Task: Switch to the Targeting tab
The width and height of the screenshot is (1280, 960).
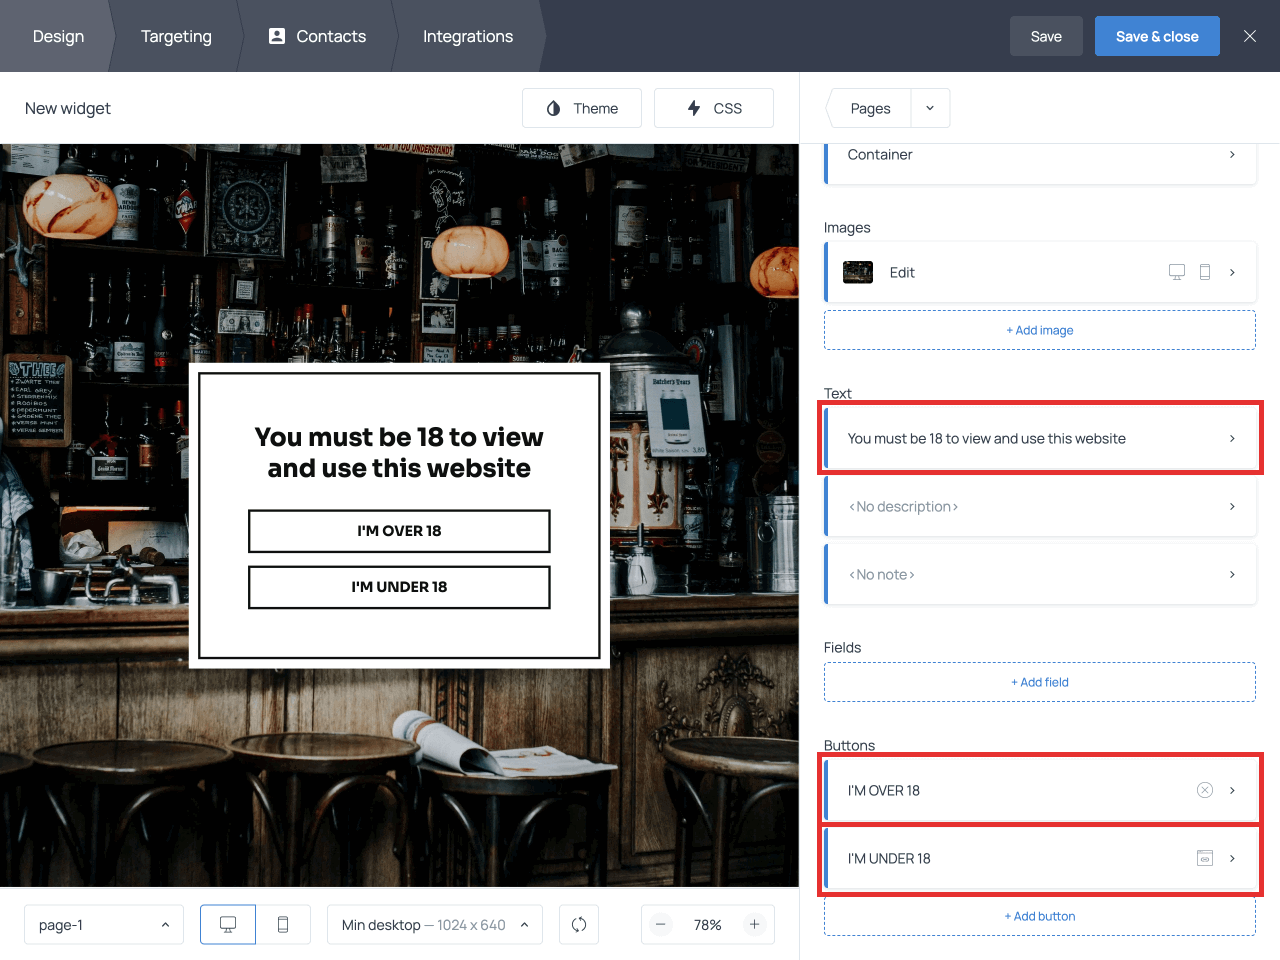Action: tap(176, 36)
